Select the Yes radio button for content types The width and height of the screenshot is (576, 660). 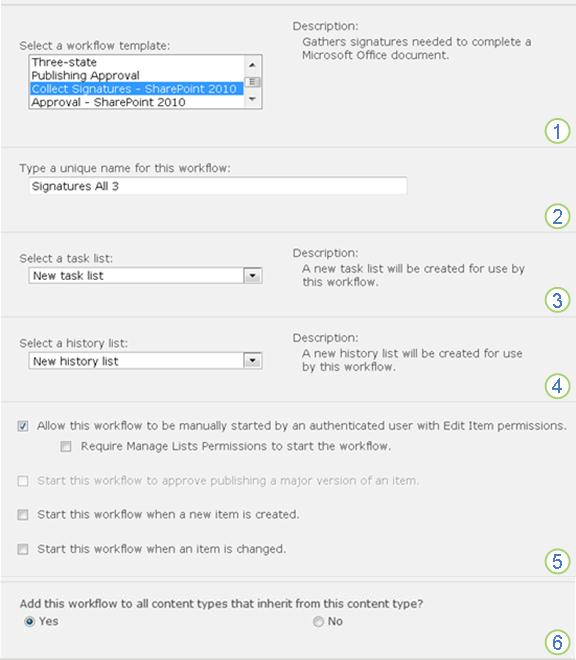(x=29, y=621)
